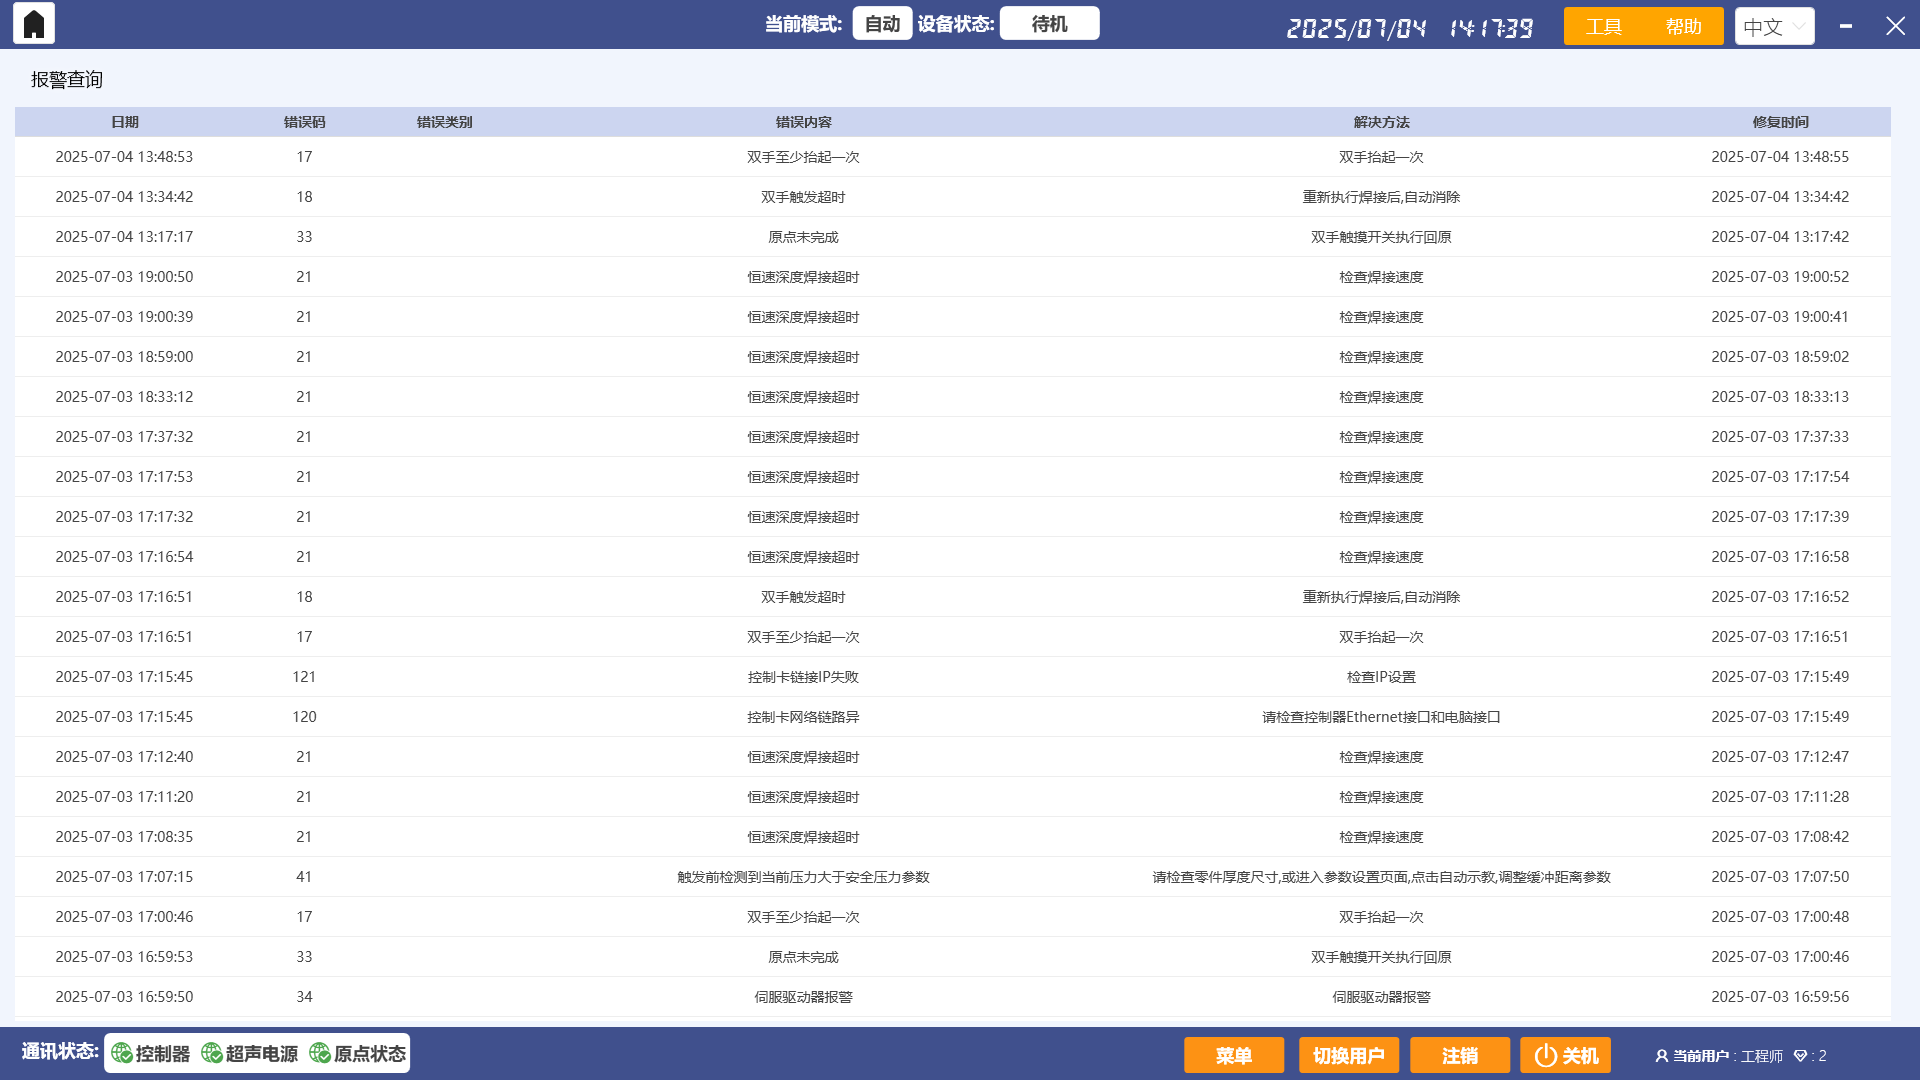
Task: Open the 中文 language dropdown
Action: click(1775, 26)
